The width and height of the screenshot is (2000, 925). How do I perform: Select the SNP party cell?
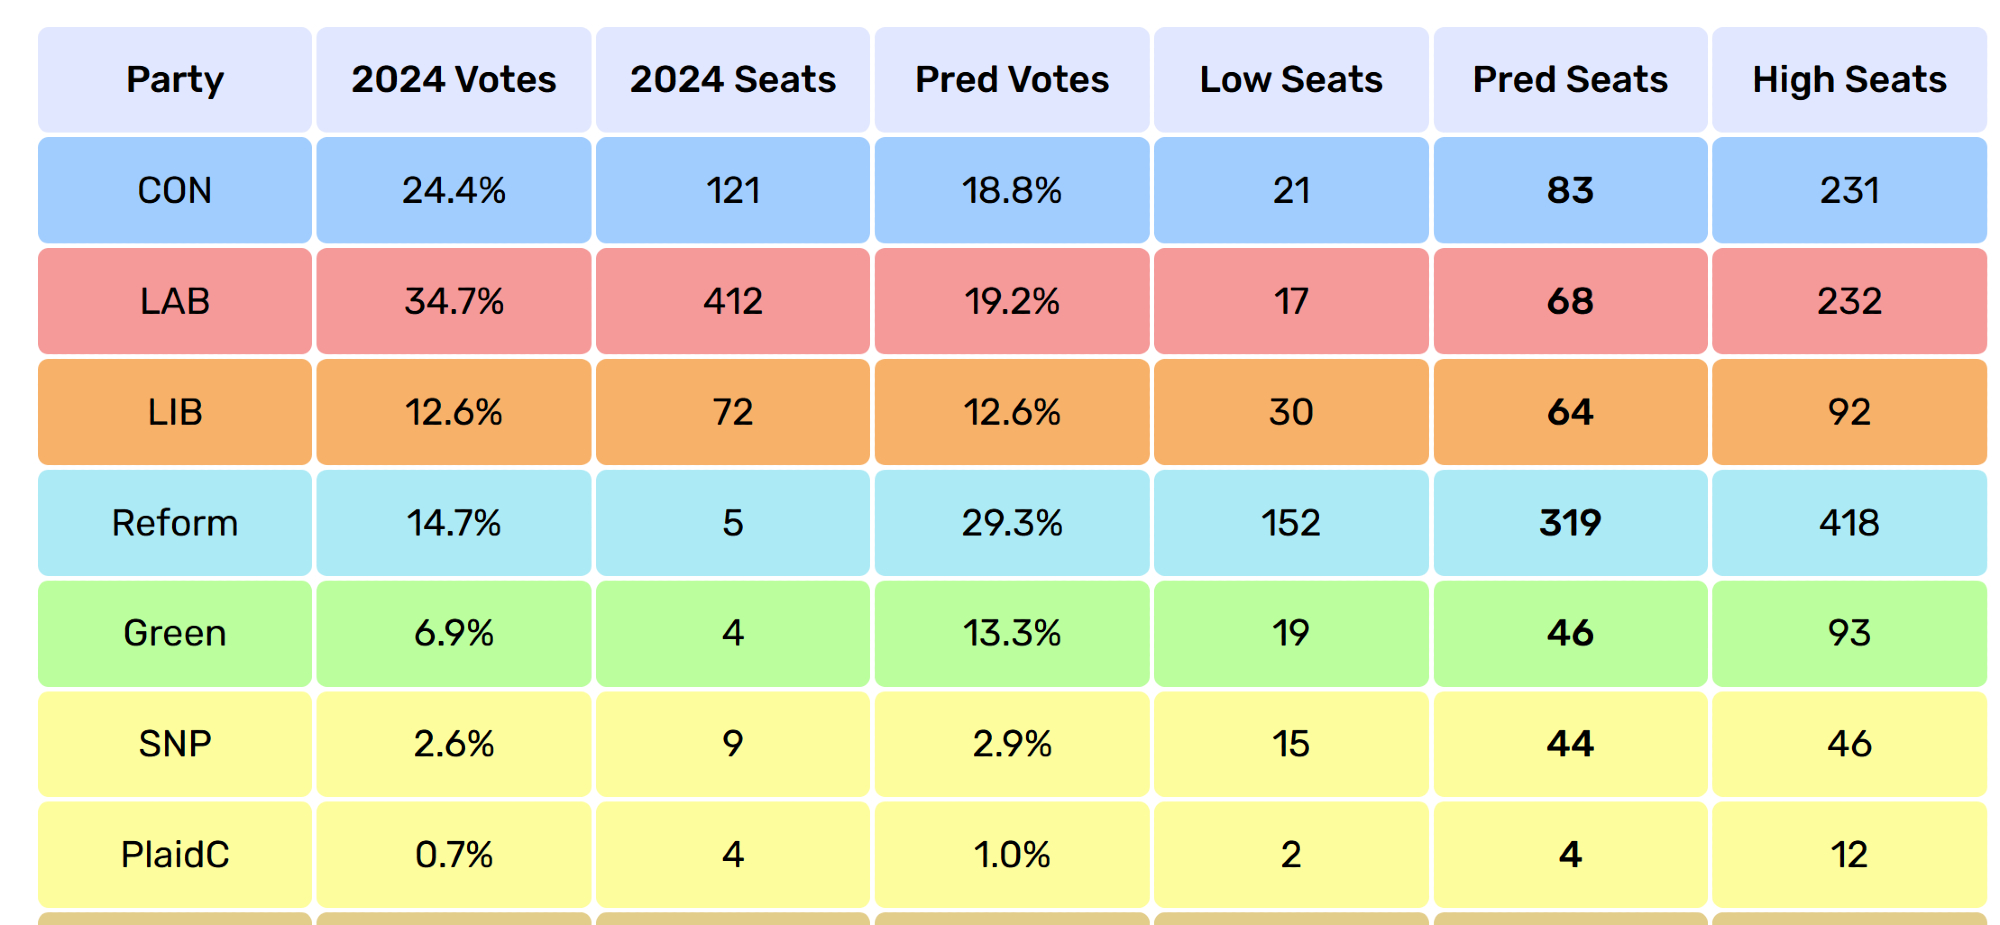click(175, 744)
